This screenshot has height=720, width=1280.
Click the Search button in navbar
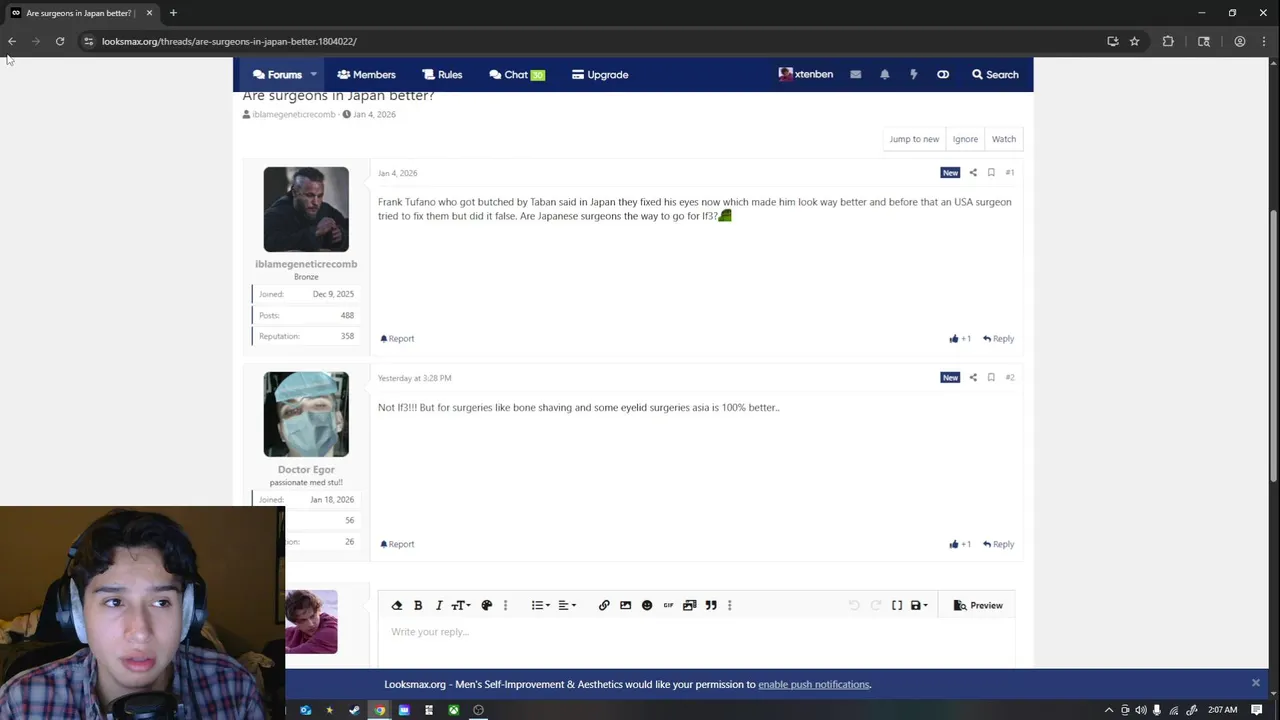[995, 75]
